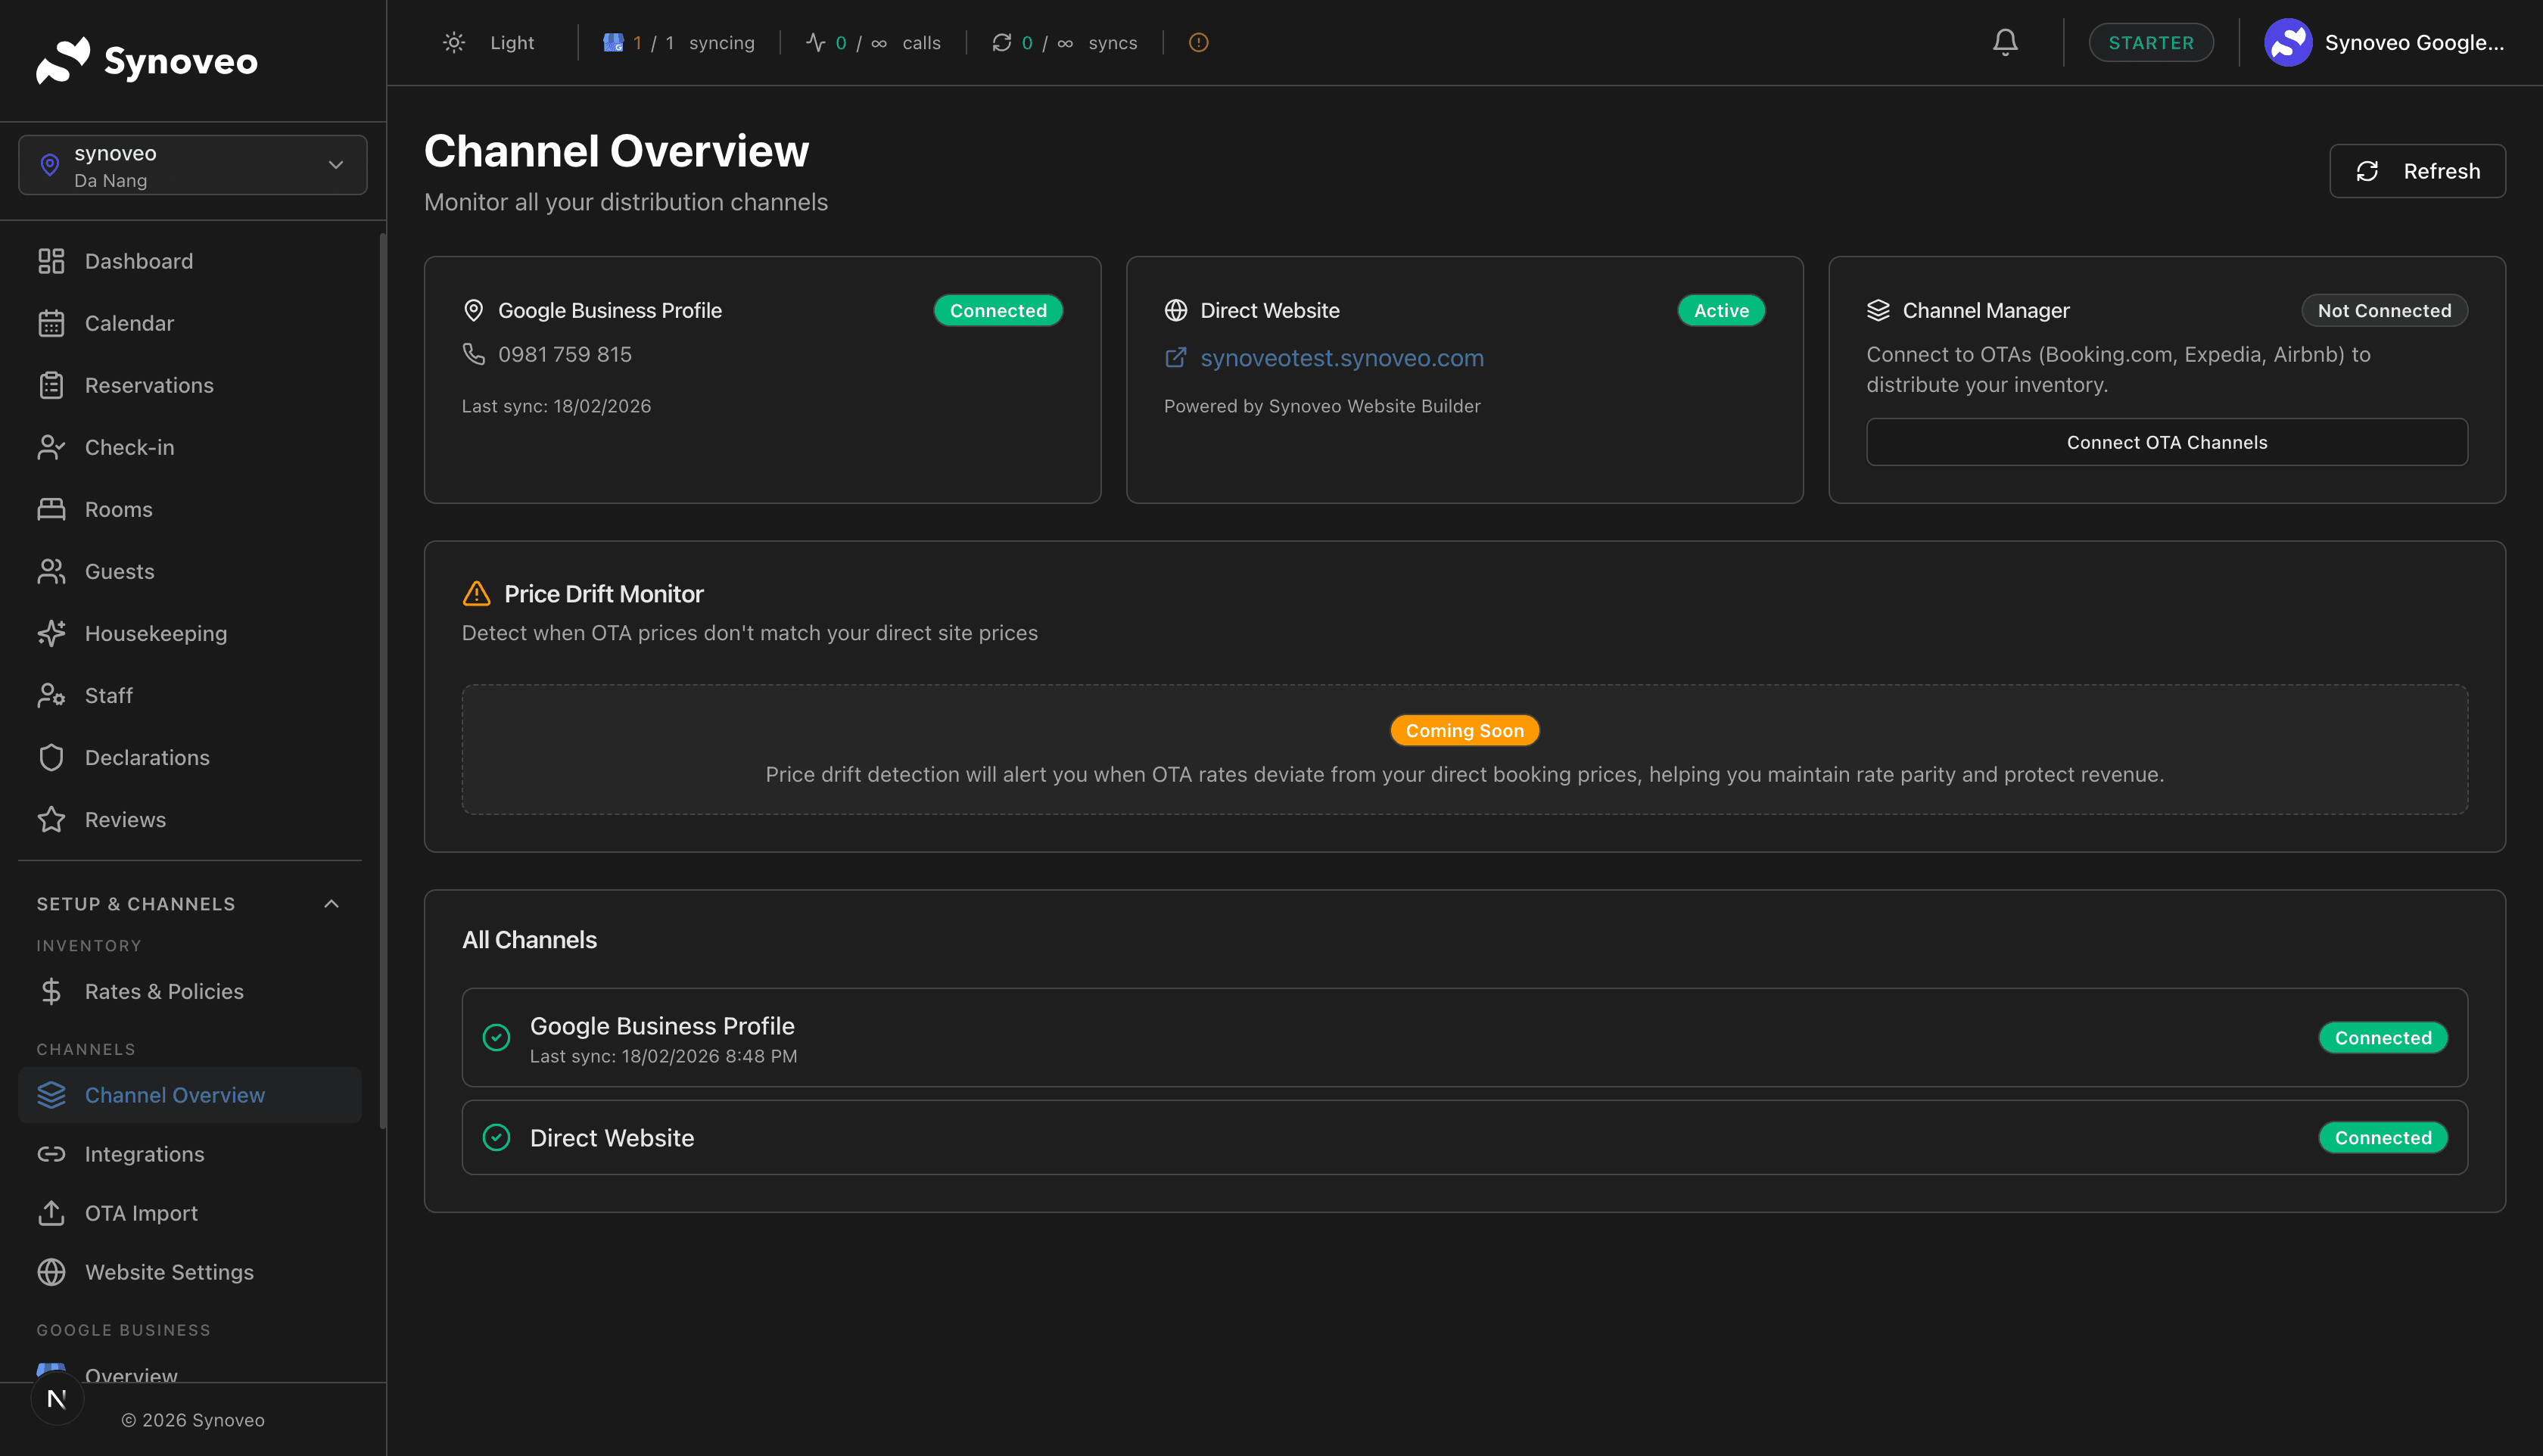2543x1456 pixels.
Task: Click the Synoveo user avatar icon
Action: tap(2287, 42)
